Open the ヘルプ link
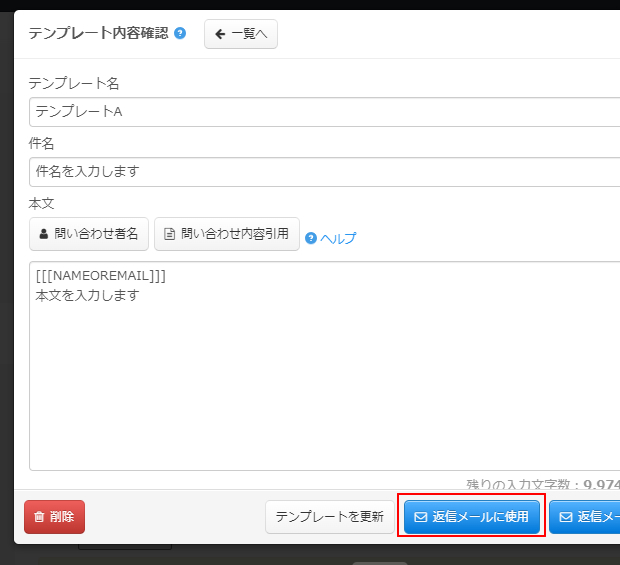Image resolution: width=620 pixels, height=565 pixels. pos(337,238)
